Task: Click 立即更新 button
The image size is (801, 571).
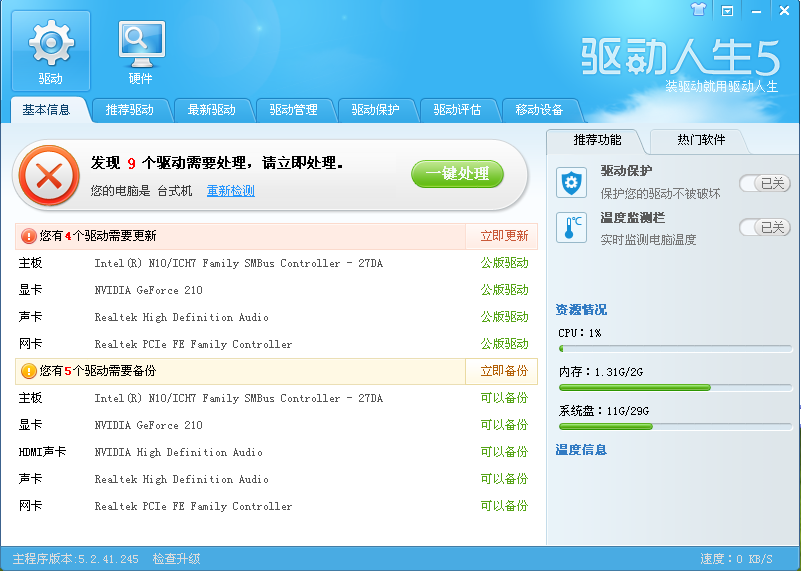Action: tap(504, 236)
